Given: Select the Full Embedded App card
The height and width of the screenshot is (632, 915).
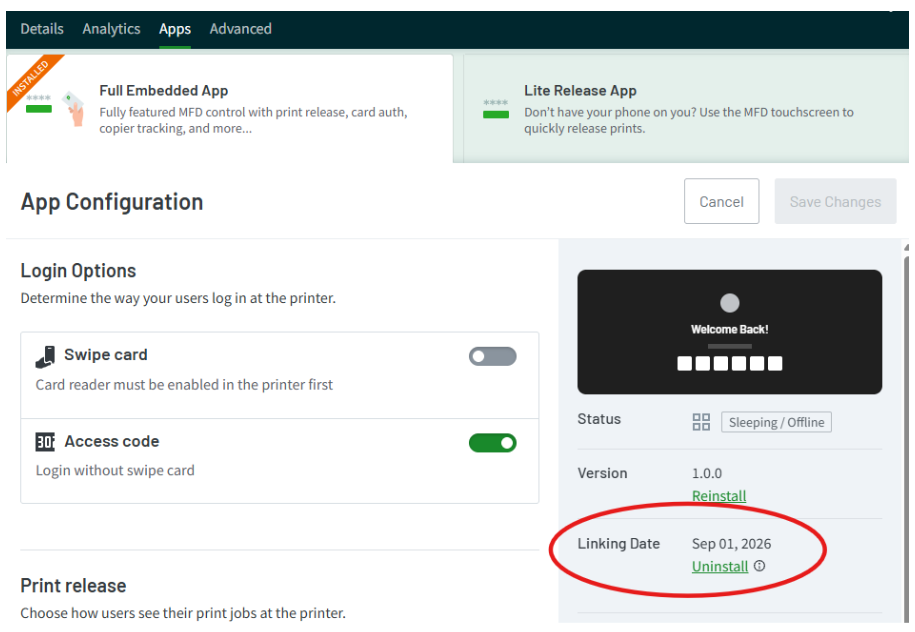Looking at the screenshot, I should click(229, 109).
